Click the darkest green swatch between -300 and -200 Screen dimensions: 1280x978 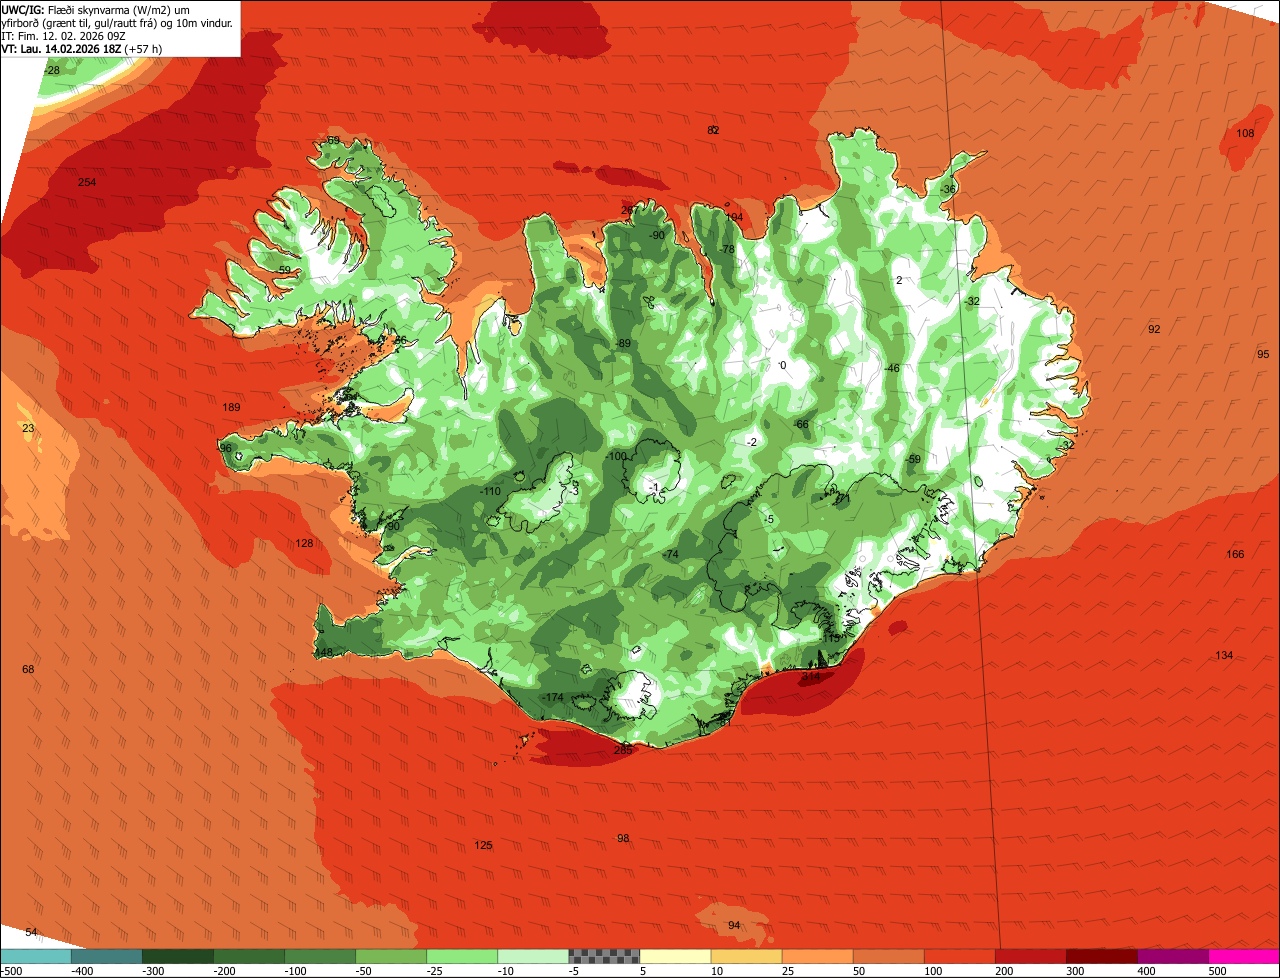[178, 956]
